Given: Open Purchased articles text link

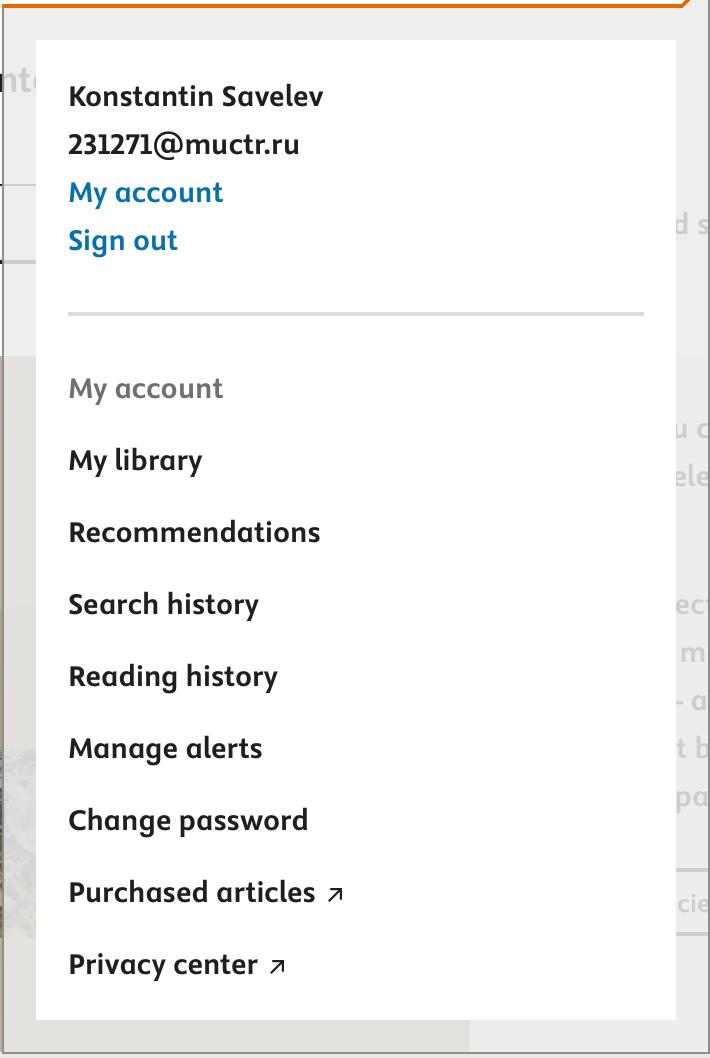Looking at the screenshot, I should (x=192, y=893).
